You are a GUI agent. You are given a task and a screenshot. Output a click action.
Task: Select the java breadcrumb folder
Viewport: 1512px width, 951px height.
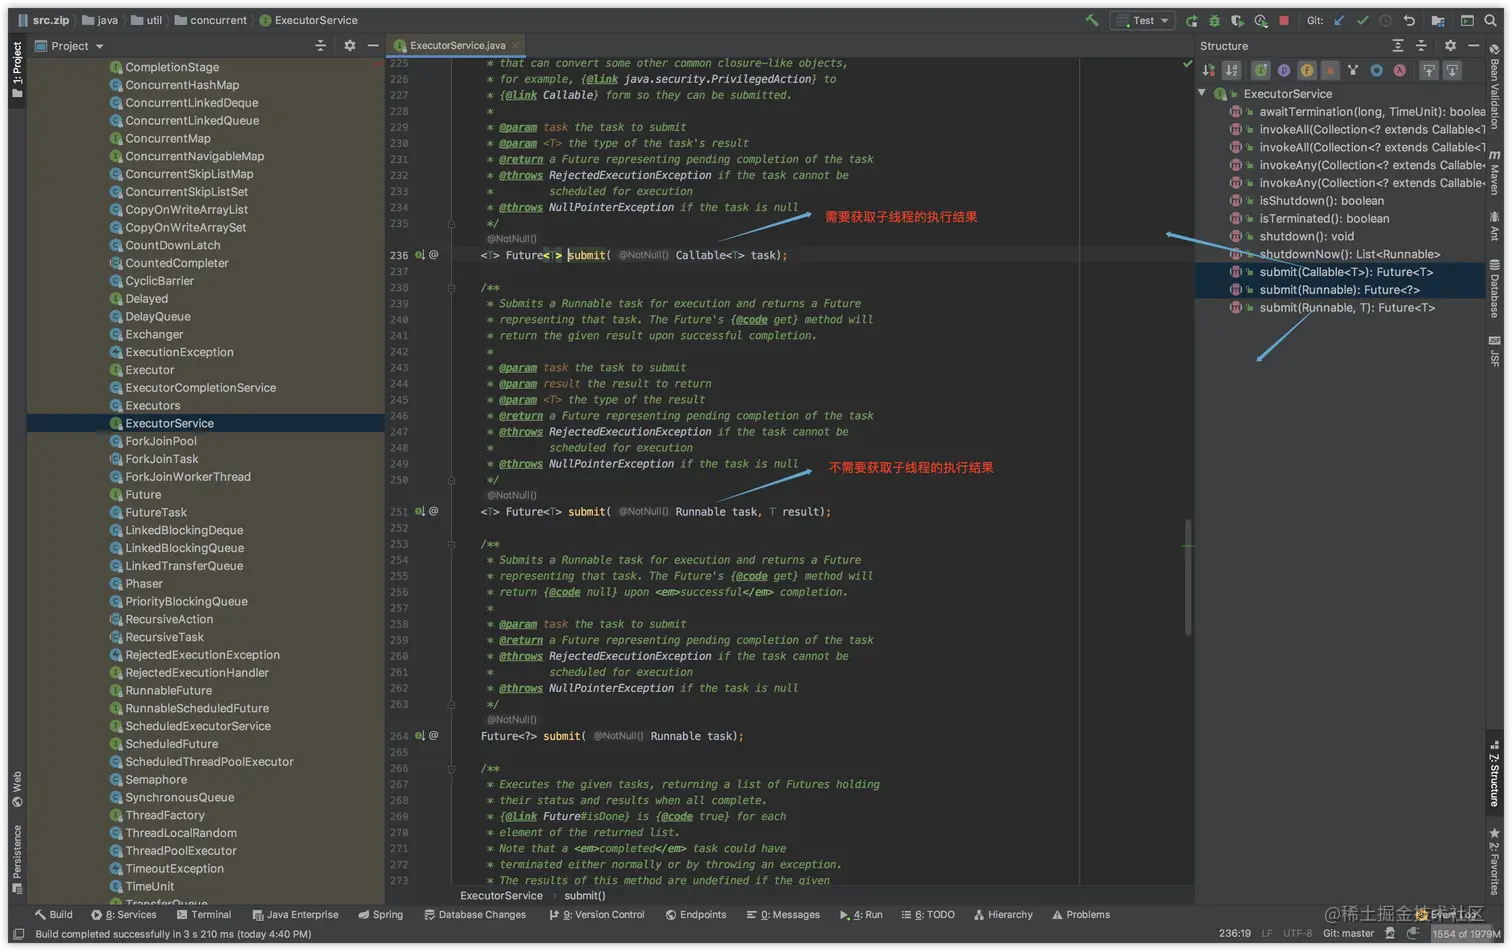pyautogui.click(x=99, y=20)
